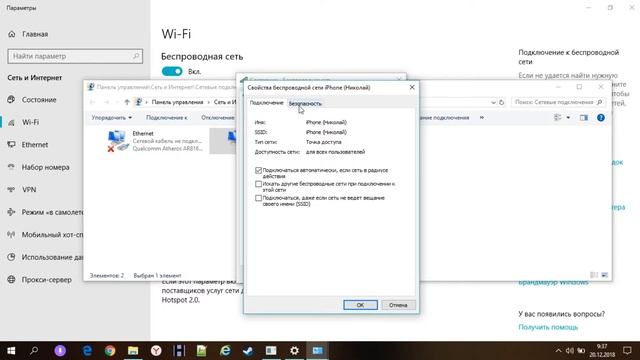Click the Найти параметр search field
Viewport: 640px width, 360px height.
click(x=75, y=56)
